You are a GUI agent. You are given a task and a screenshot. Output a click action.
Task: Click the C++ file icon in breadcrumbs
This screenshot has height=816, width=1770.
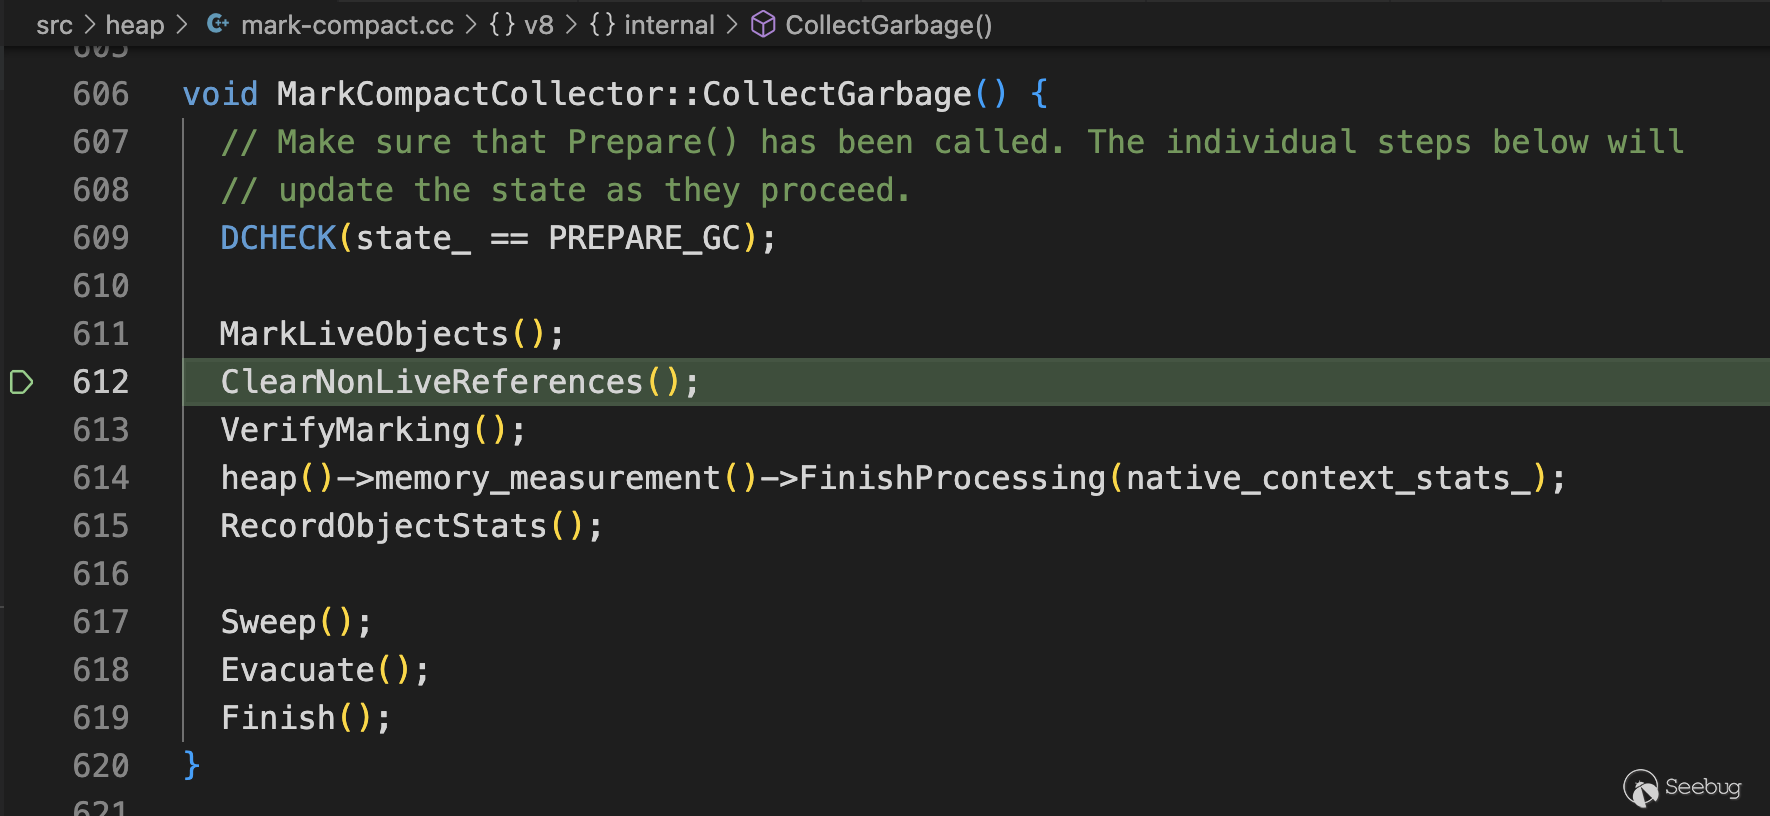[x=218, y=24]
